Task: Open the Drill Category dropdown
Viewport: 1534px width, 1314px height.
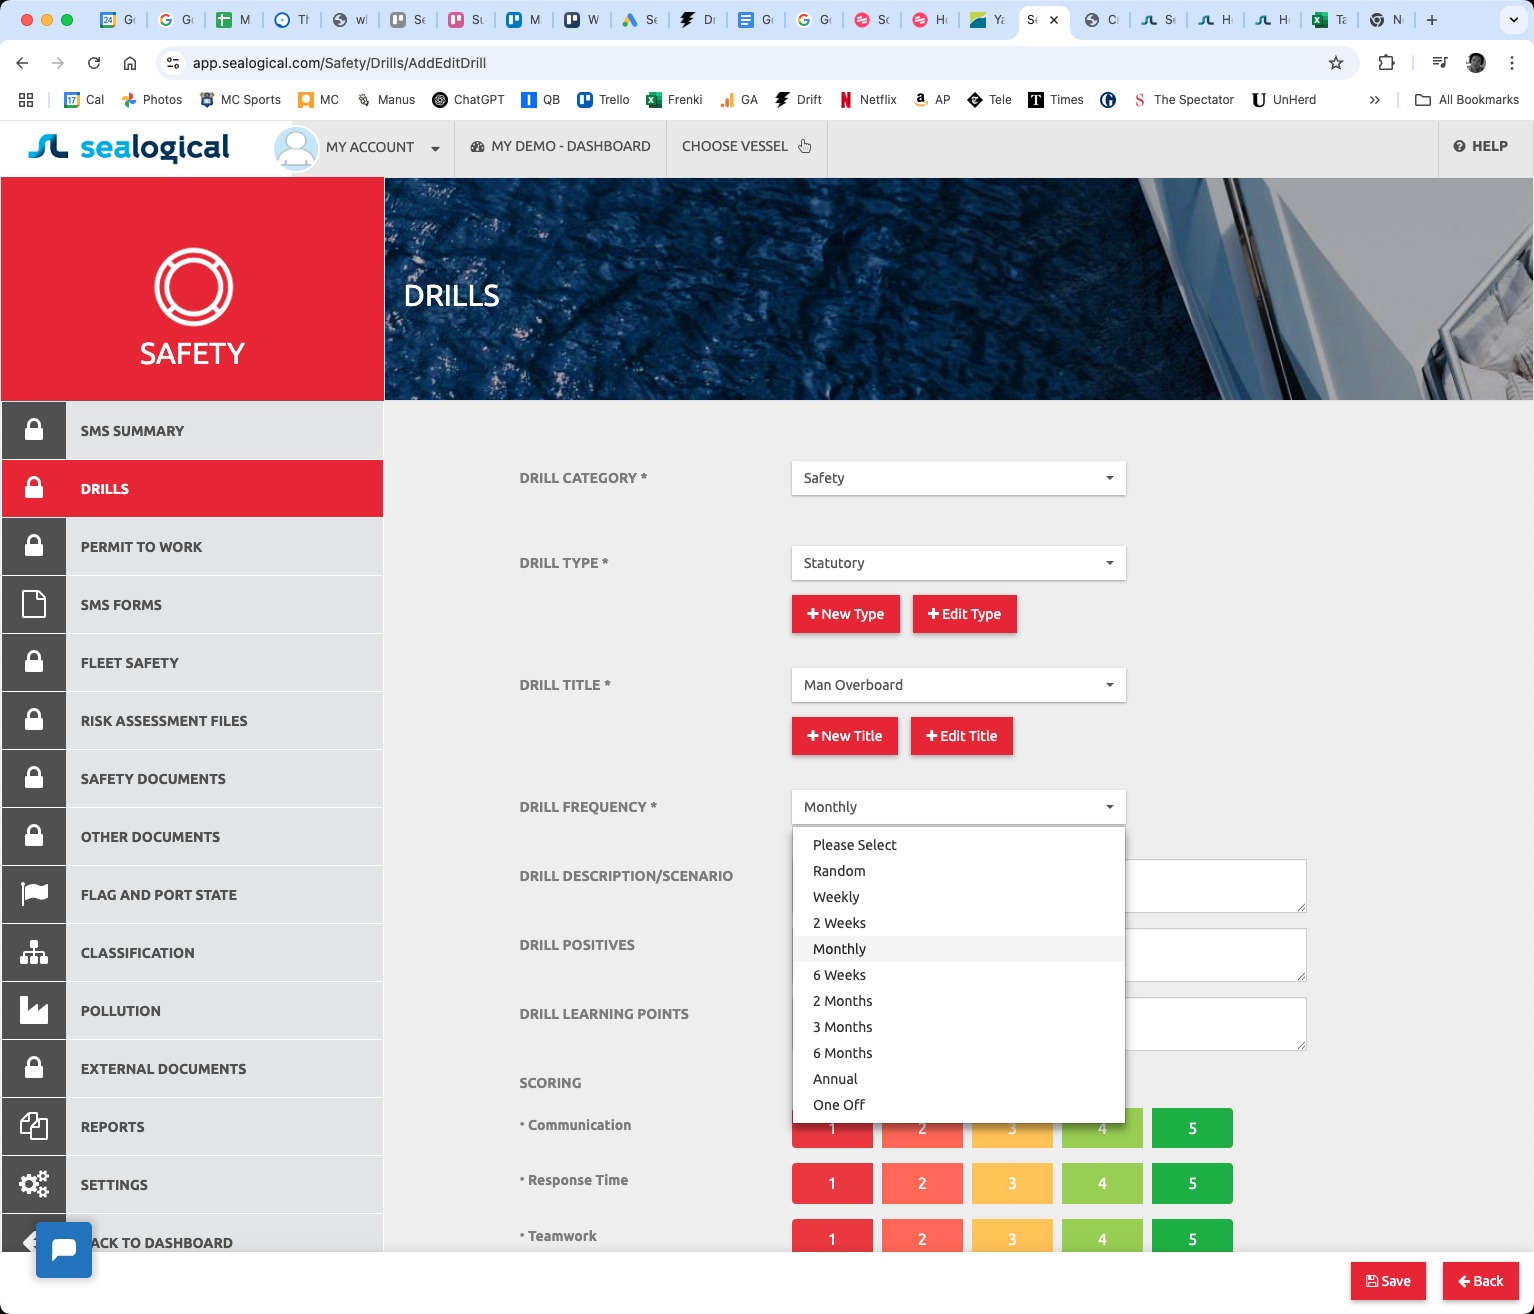Action: click(958, 478)
